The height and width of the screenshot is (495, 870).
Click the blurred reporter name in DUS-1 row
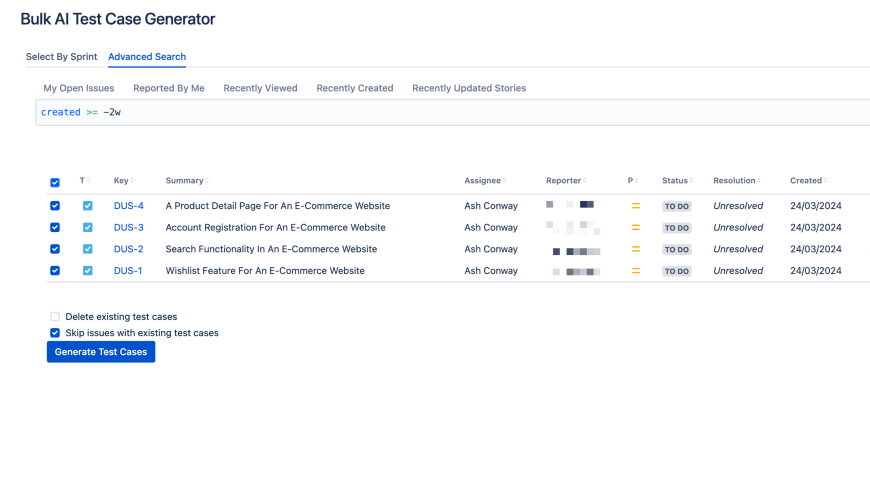[573, 271]
